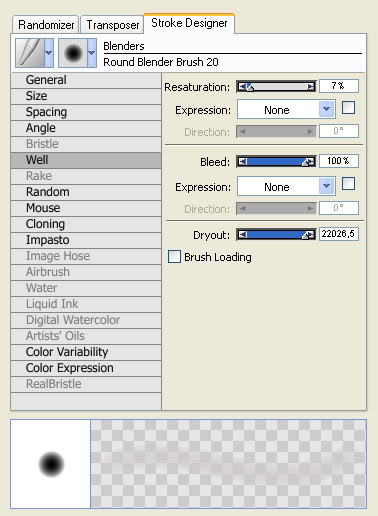Switch to the Transposer tab

click(112, 24)
